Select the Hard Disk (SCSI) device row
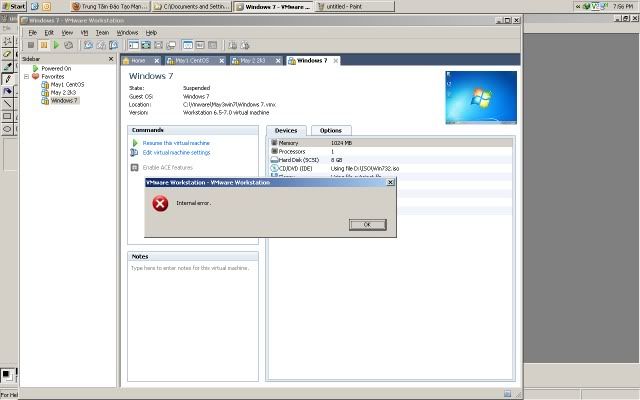The image size is (640, 400). 391,160
